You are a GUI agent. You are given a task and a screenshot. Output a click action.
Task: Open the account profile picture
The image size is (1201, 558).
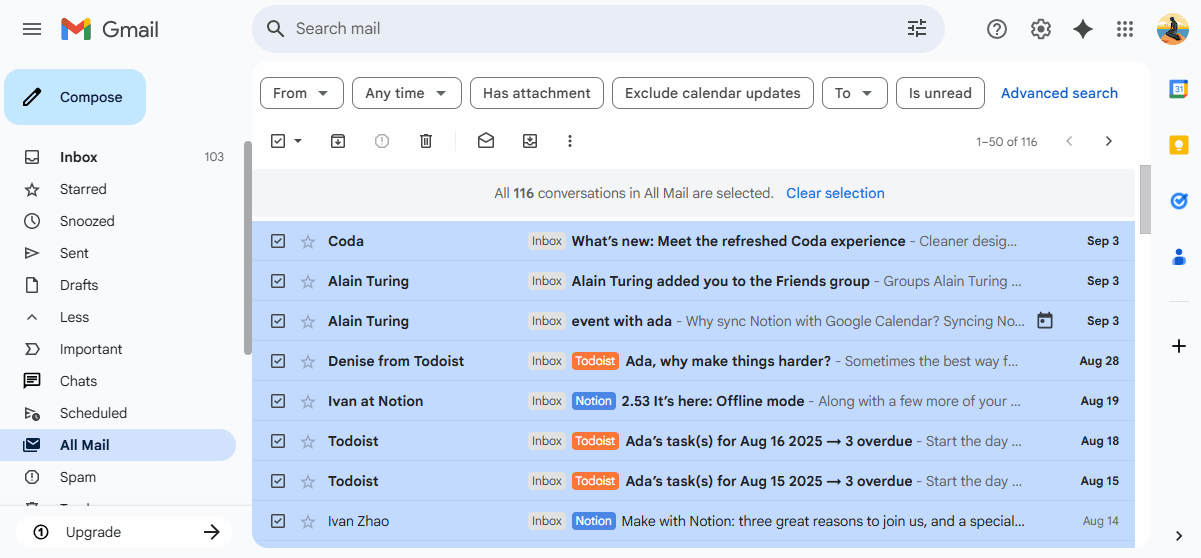[1173, 29]
